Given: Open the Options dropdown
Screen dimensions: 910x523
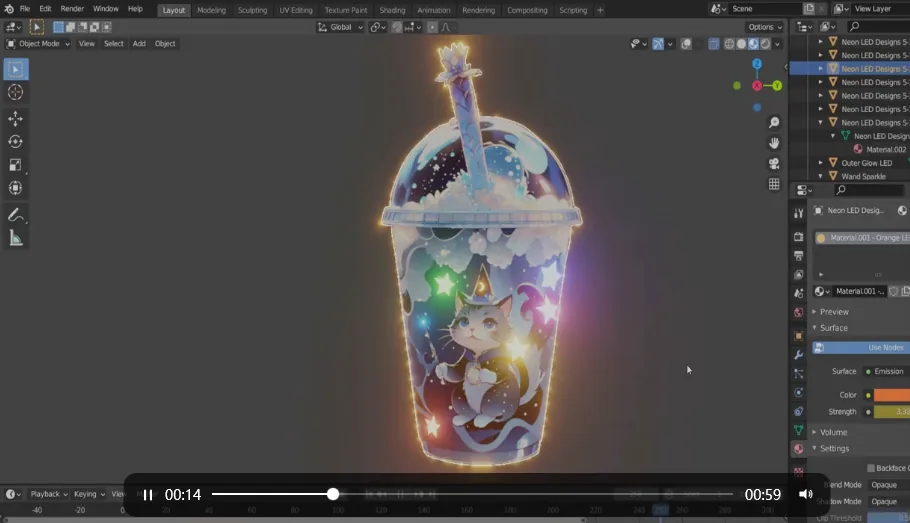Looking at the screenshot, I should click(765, 27).
